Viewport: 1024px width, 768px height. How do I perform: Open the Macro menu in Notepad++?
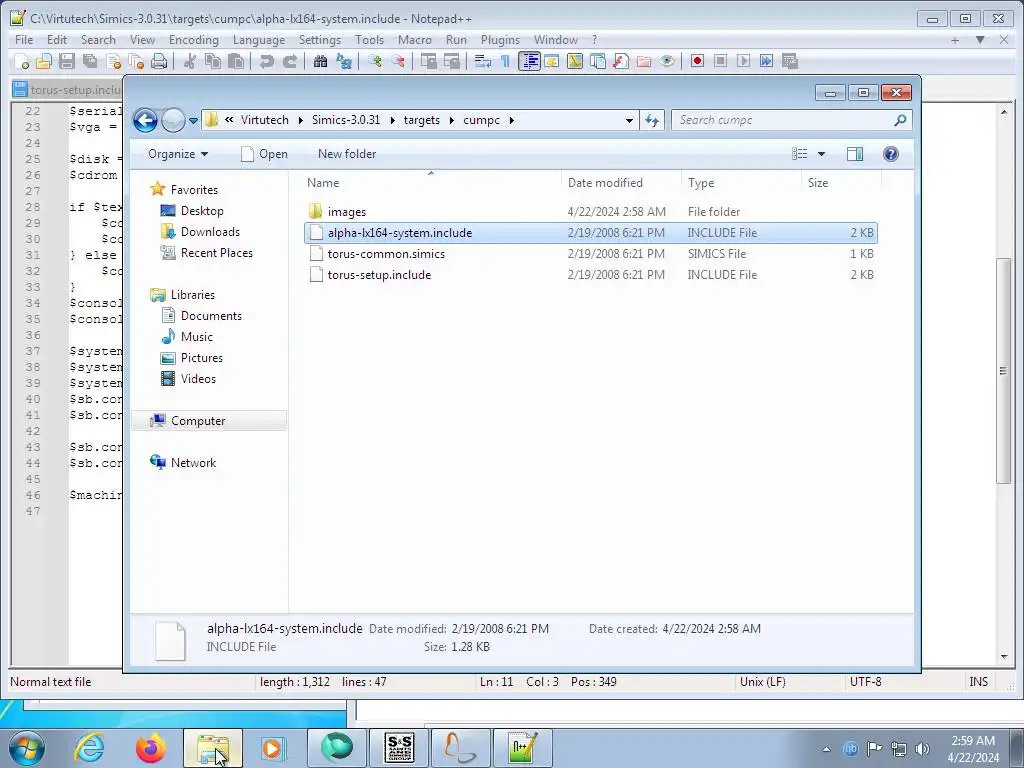pos(415,40)
